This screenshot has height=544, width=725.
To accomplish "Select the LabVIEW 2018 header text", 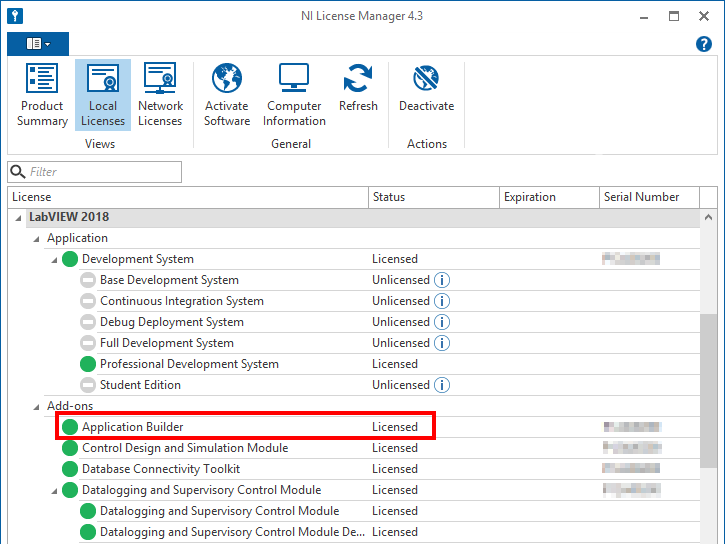I will coord(69,217).
